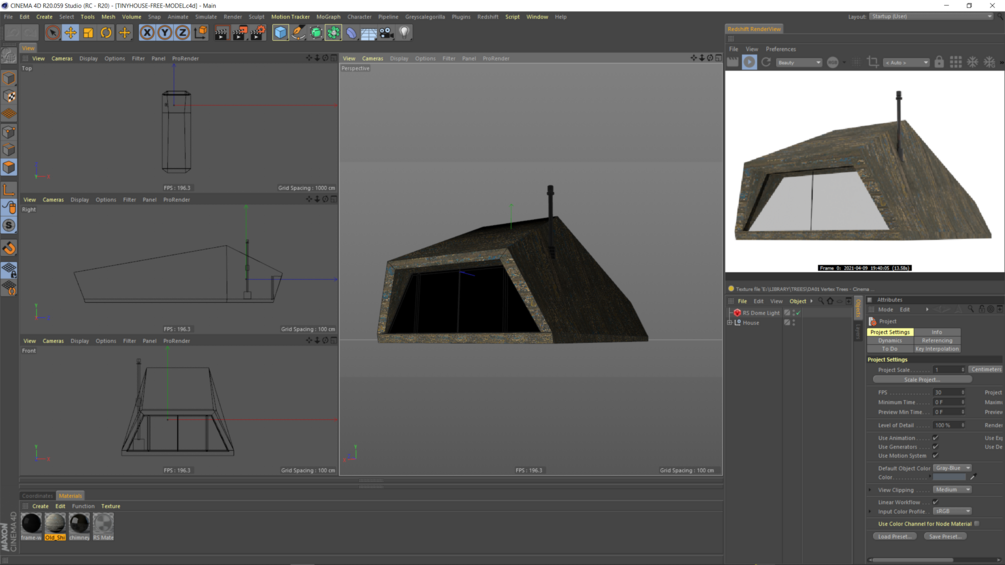Open the deformer capsule icon
1005x565 pixels.
(351, 32)
